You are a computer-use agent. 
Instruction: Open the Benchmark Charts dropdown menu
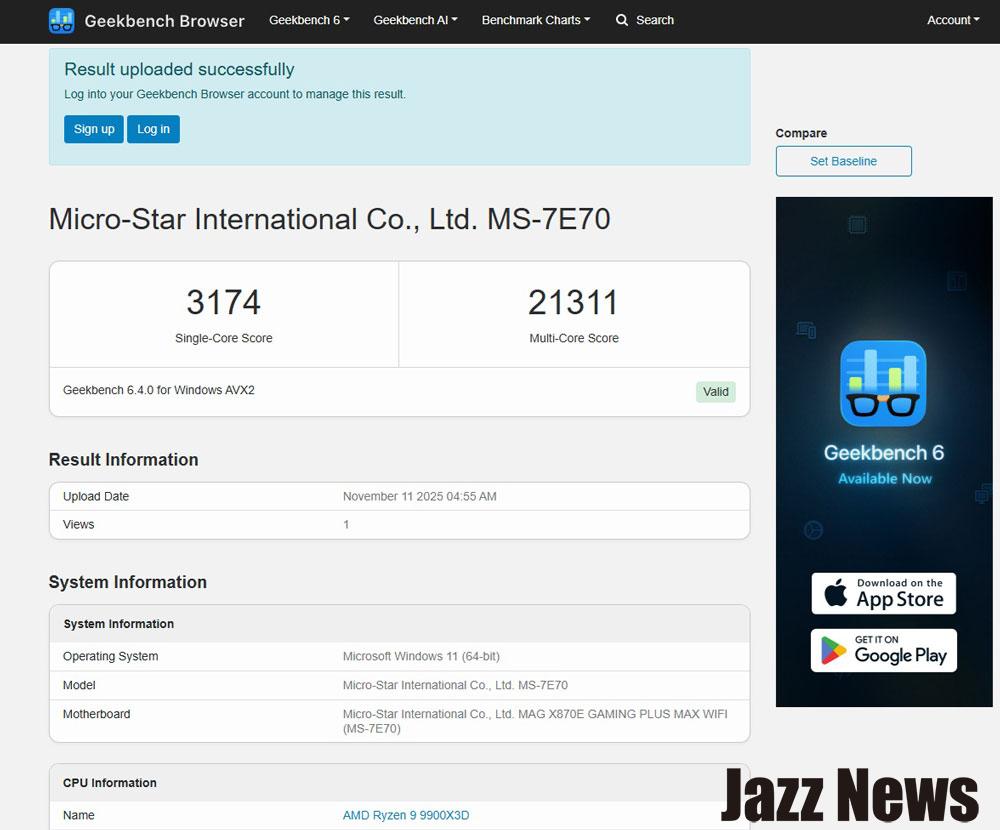click(x=535, y=20)
